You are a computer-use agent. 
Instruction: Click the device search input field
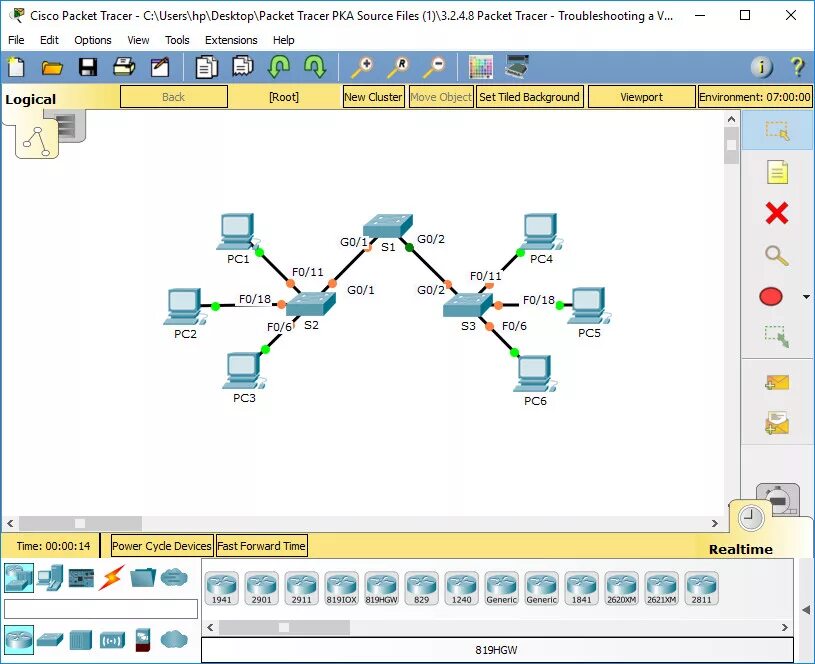click(x=101, y=609)
